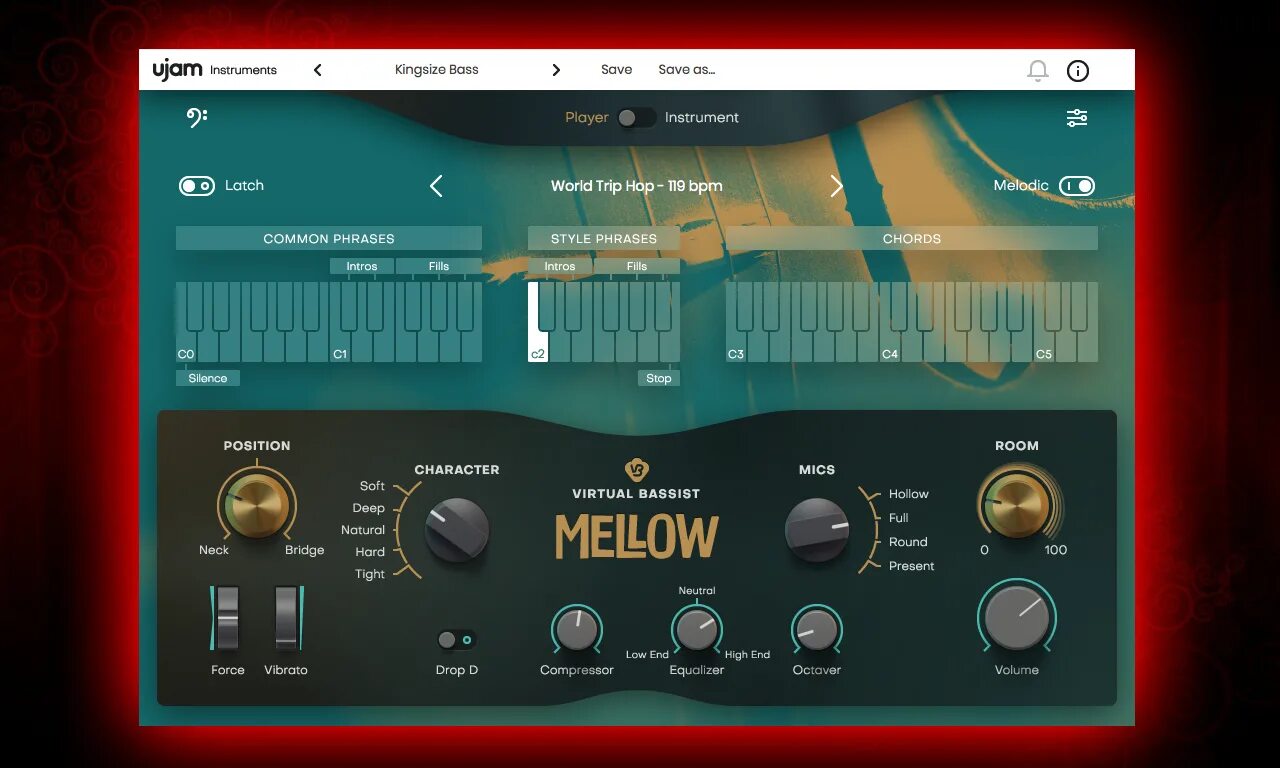The height and width of the screenshot is (768, 1280).
Task: Select Tight character
Action: coord(370,574)
